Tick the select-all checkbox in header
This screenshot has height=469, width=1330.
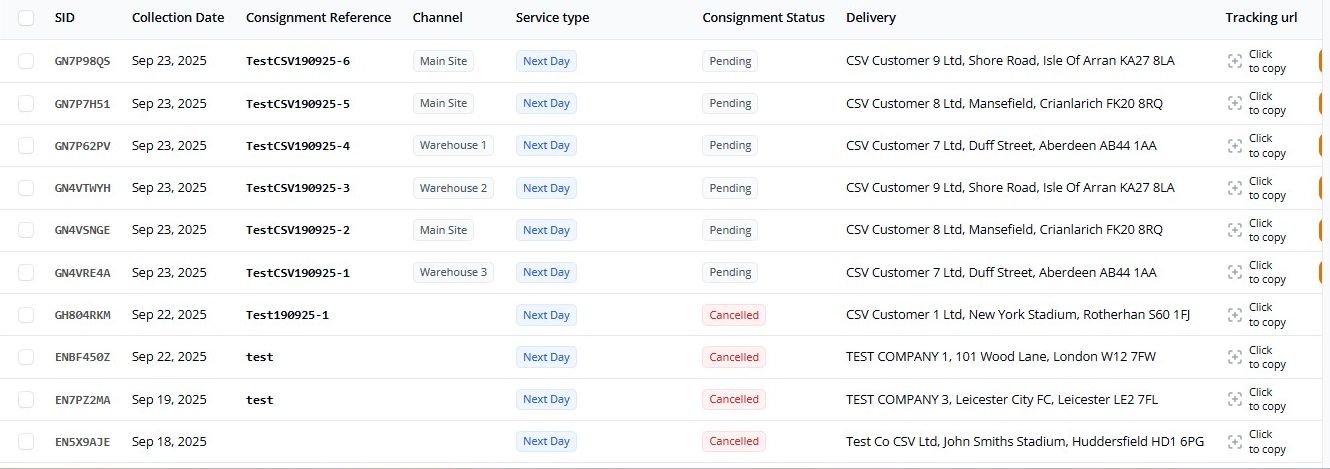click(26, 18)
